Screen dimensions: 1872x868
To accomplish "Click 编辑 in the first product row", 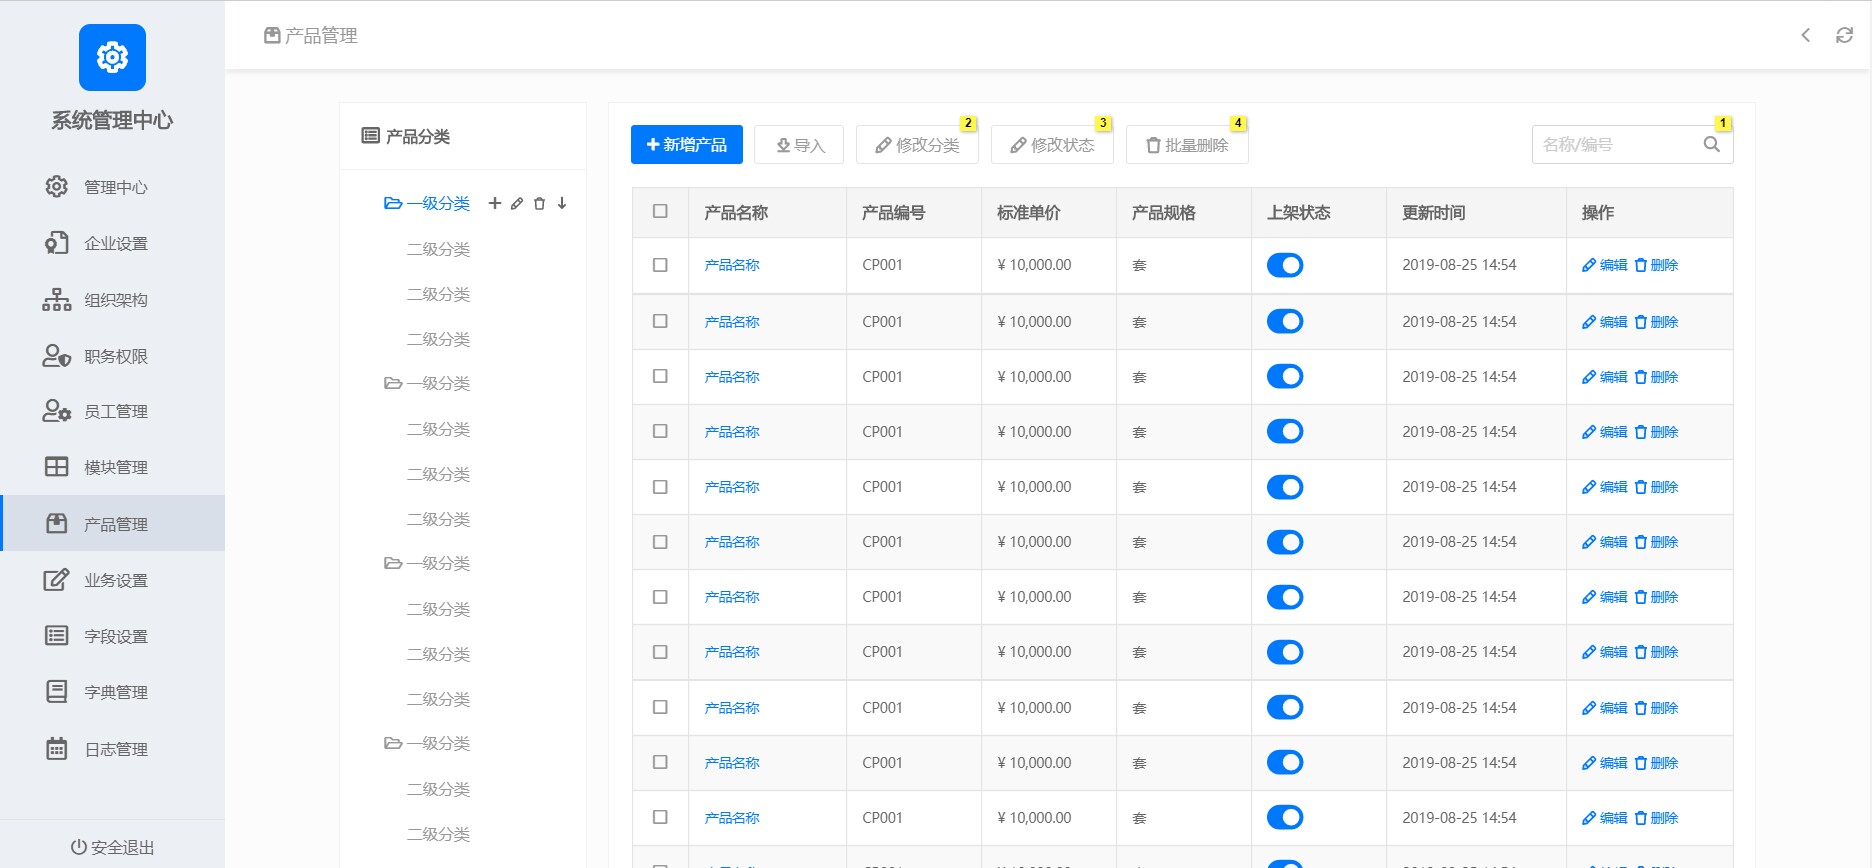I will [1605, 265].
